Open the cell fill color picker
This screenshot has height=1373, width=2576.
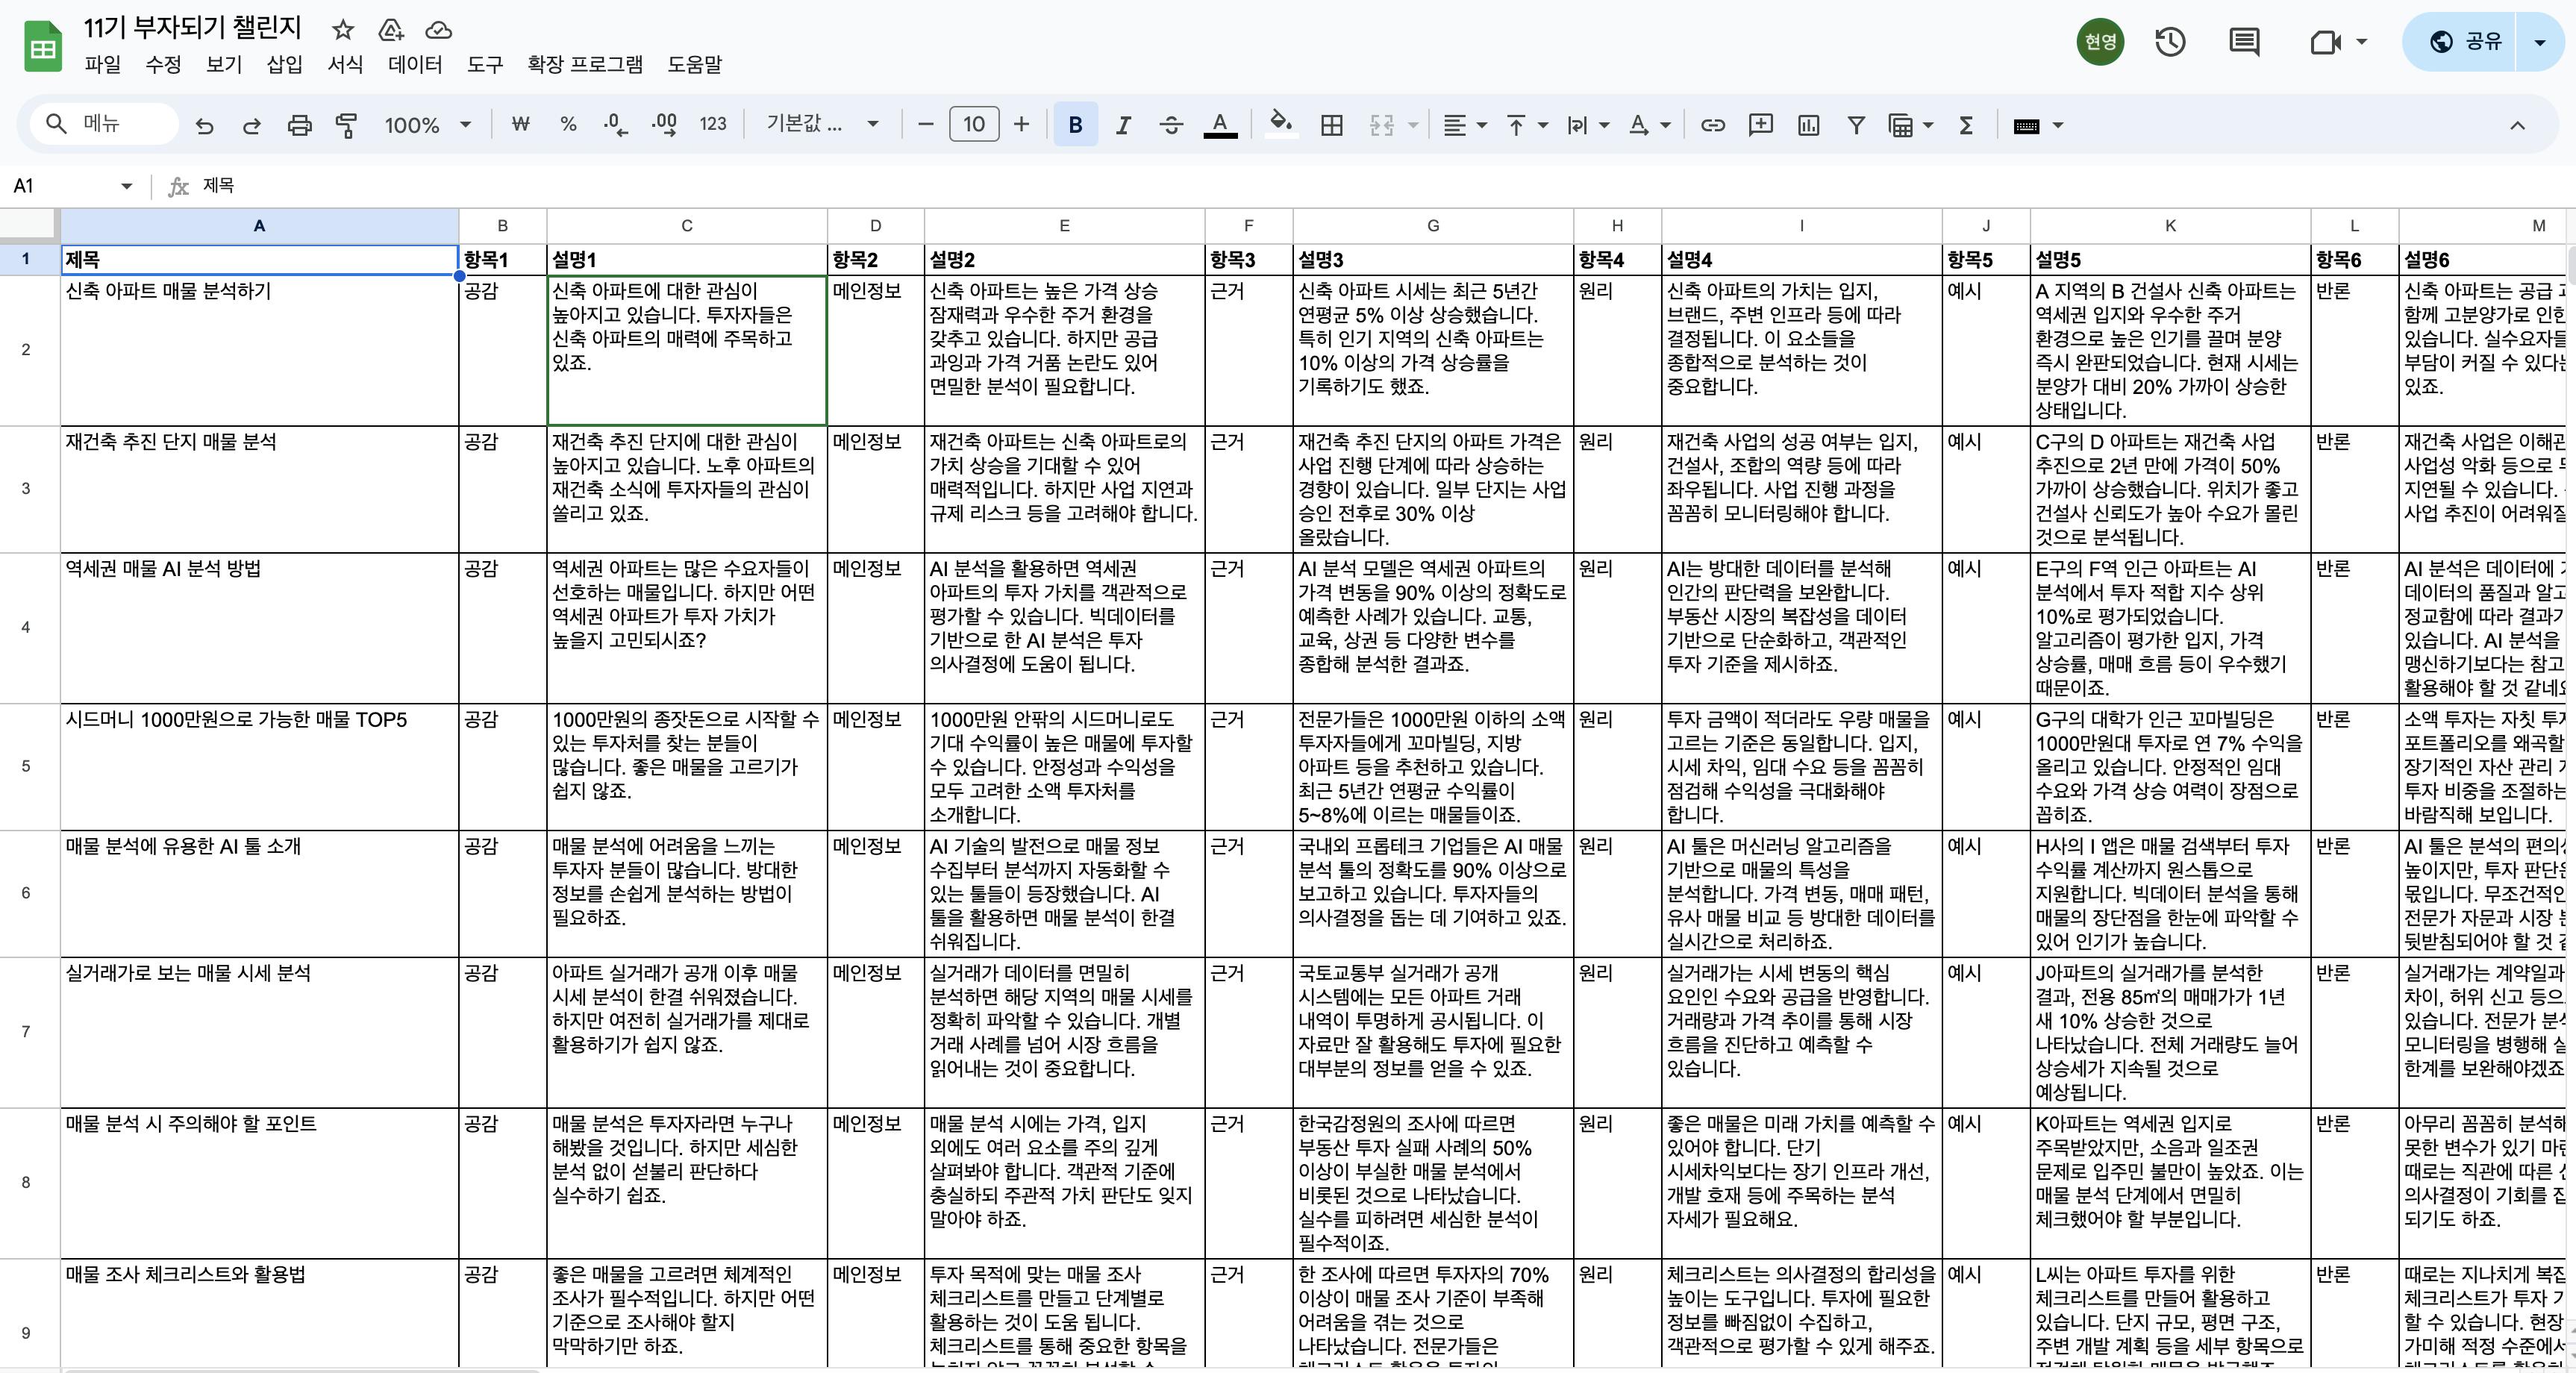[x=1280, y=125]
